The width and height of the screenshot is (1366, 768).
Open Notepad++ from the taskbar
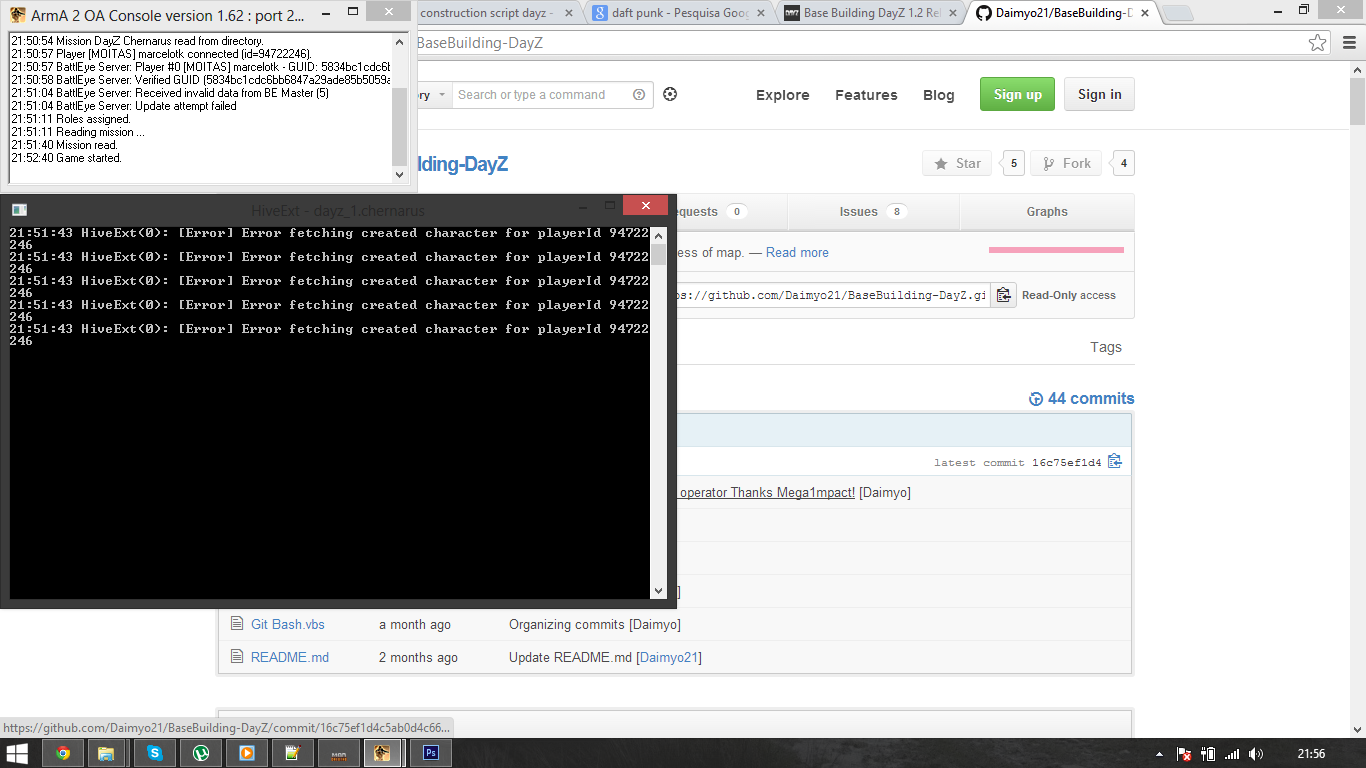click(x=292, y=753)
